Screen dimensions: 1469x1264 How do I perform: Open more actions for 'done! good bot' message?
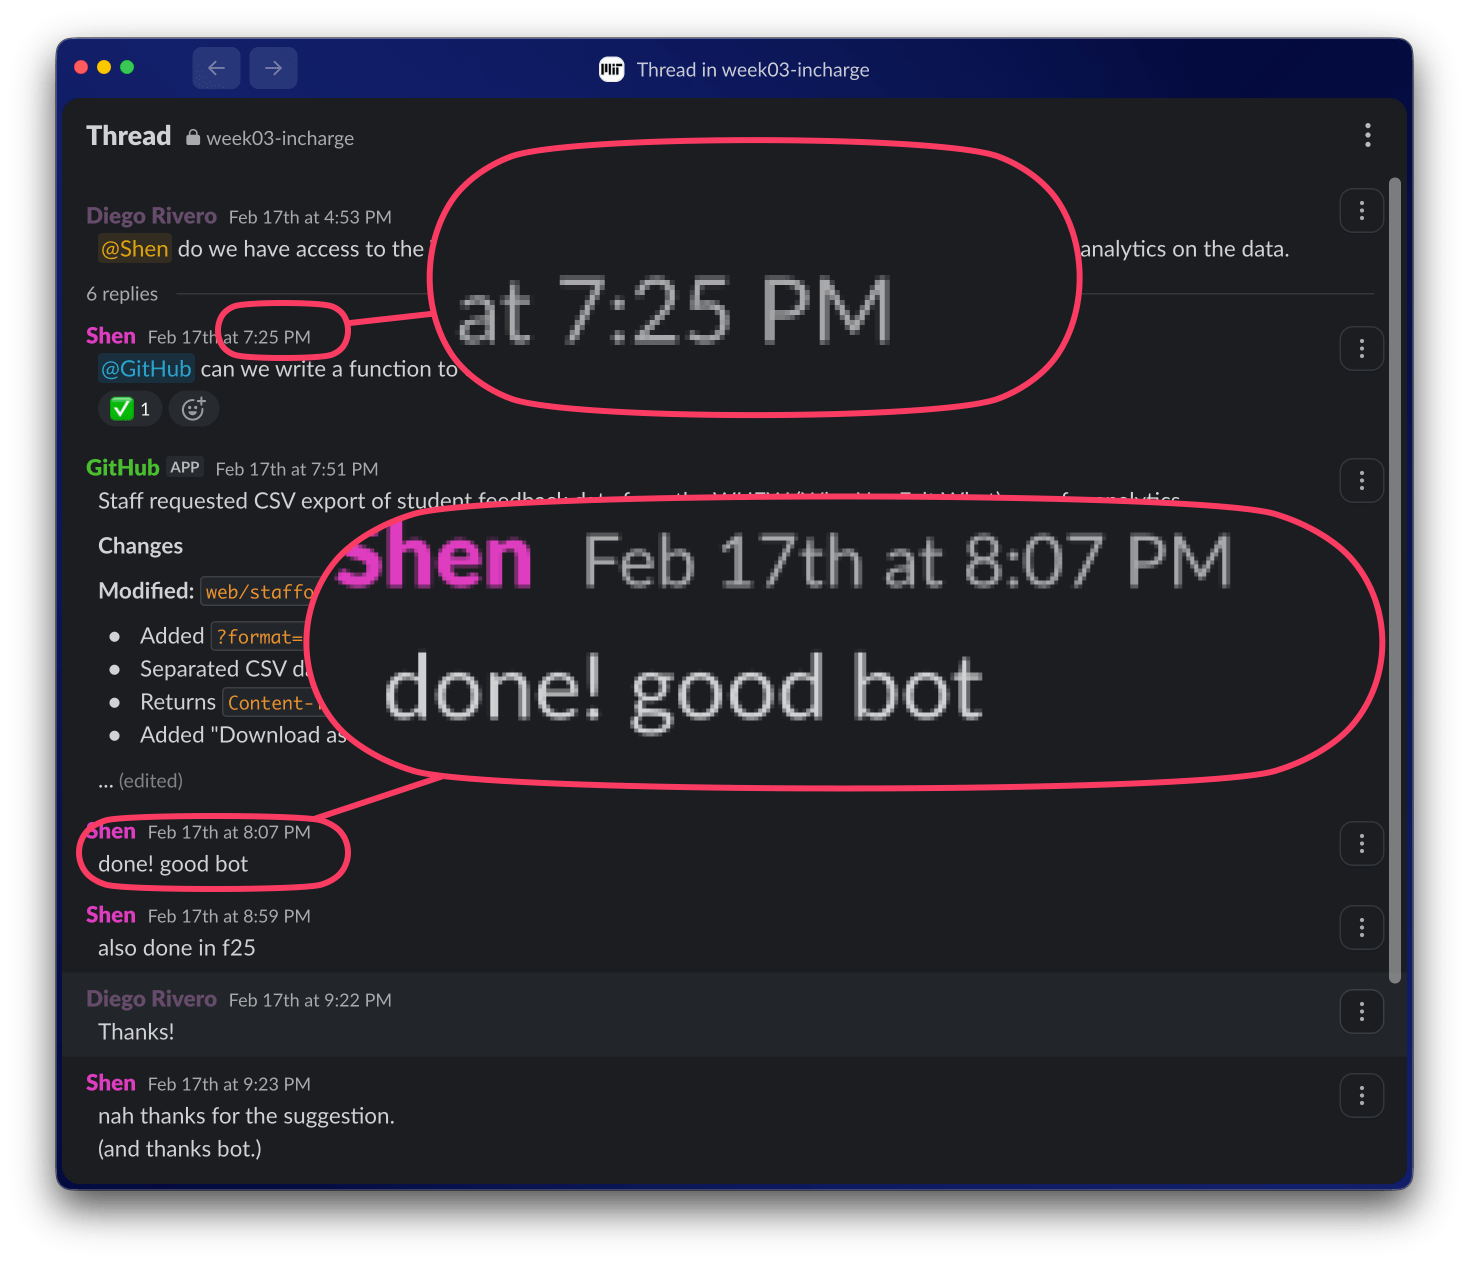point(1361,844)
